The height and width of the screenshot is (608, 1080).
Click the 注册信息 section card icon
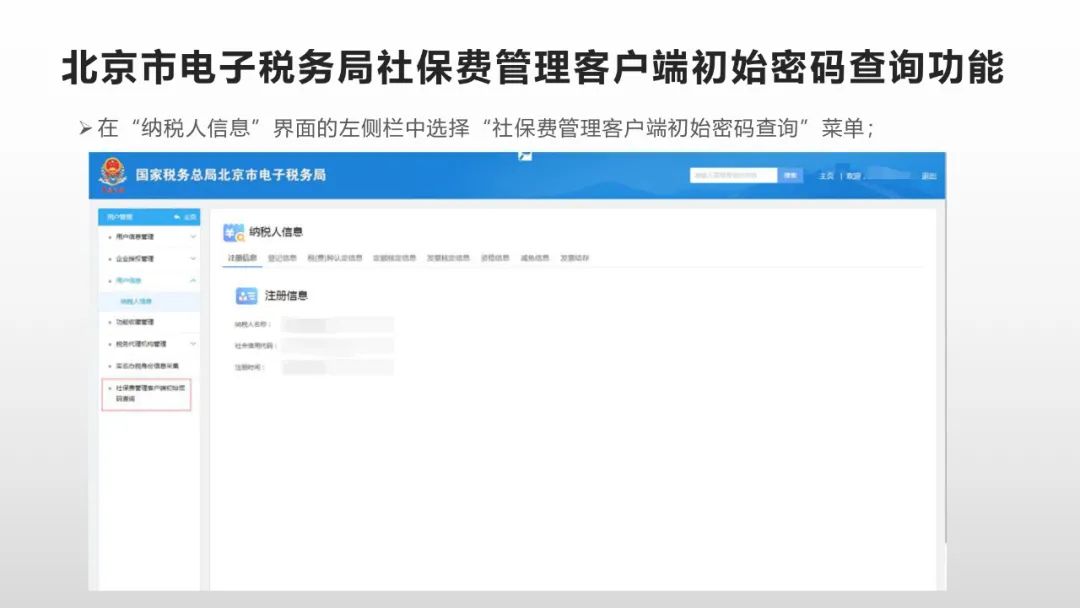(247, 296)
